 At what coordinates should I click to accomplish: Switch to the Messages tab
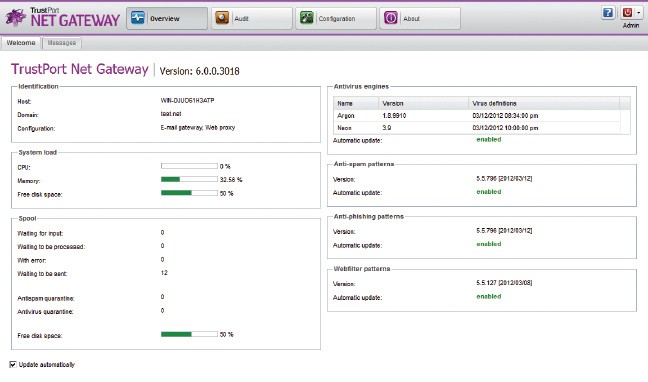click(x=62, y=43)
